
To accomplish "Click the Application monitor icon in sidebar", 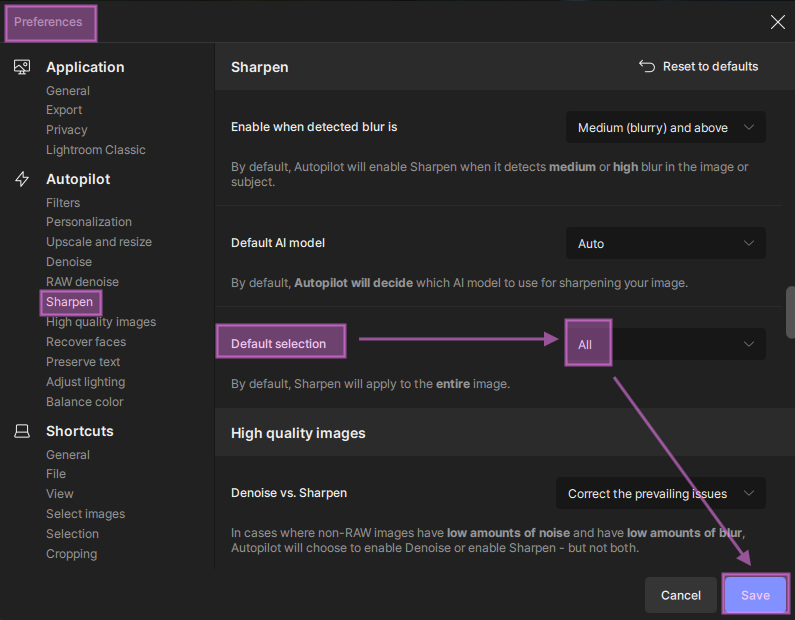I will [x=22, y=67].
